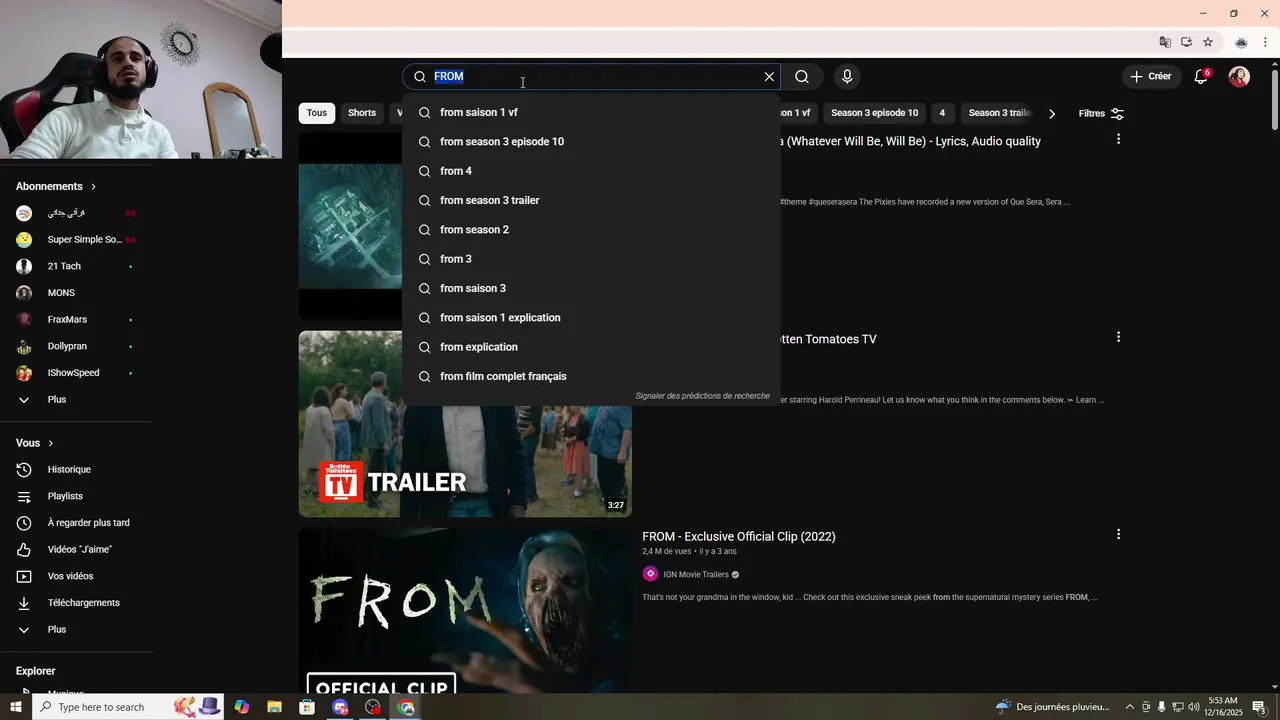Choose suggestion "from explication"
Viewport: 1280px width, 720px height.
(591, 347)
